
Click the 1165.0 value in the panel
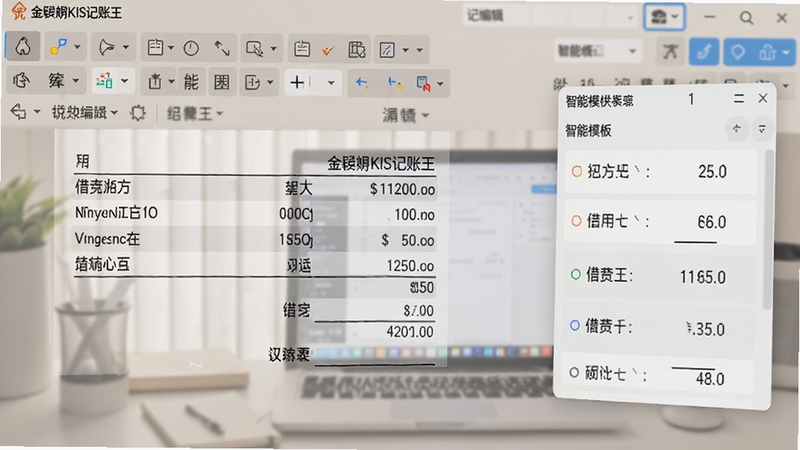703,277
